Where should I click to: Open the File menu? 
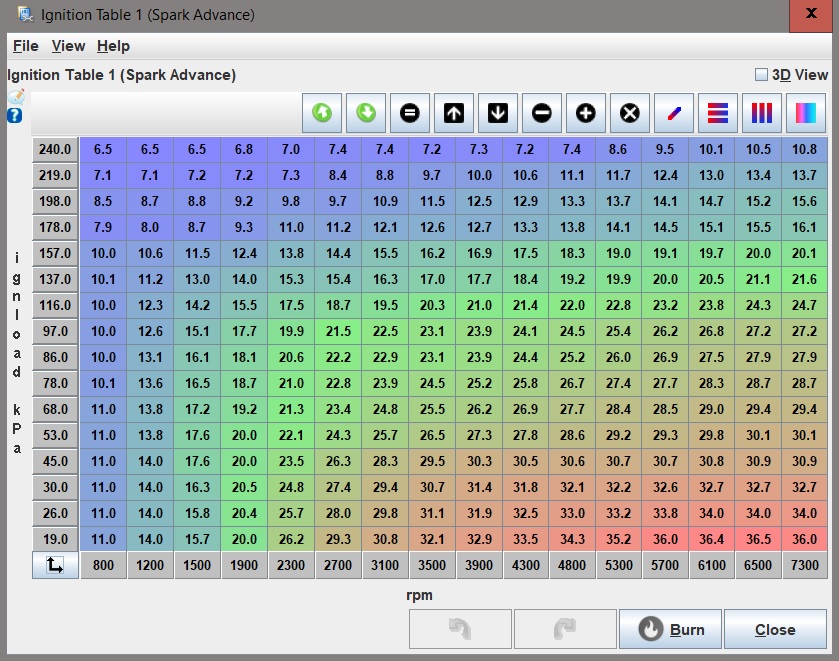tap(25, 46)
